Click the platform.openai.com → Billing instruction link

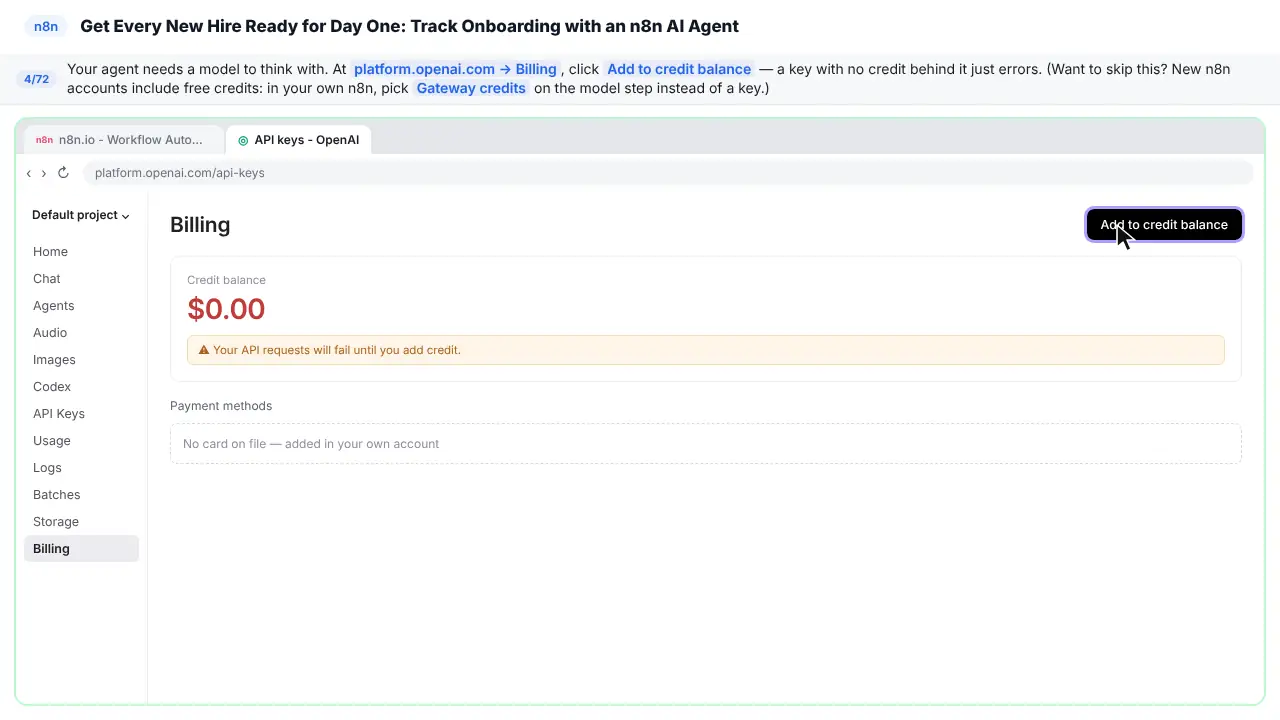point(455,69)
